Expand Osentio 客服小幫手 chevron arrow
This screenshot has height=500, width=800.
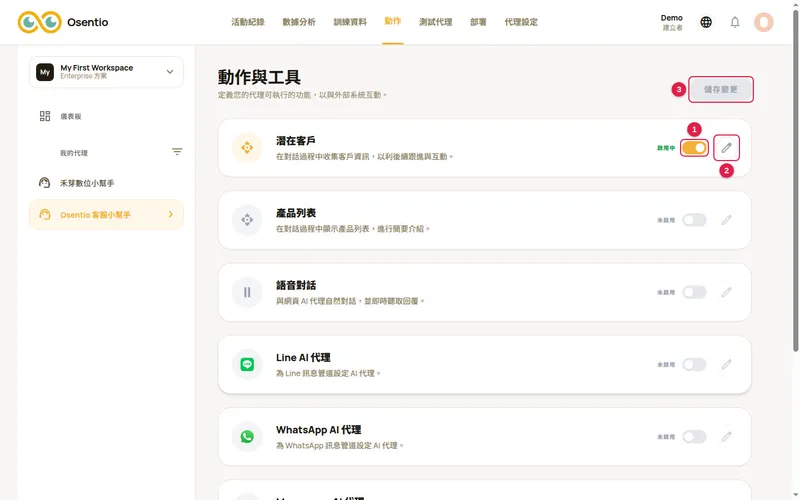pyautogui.click(x=171, y=214)
